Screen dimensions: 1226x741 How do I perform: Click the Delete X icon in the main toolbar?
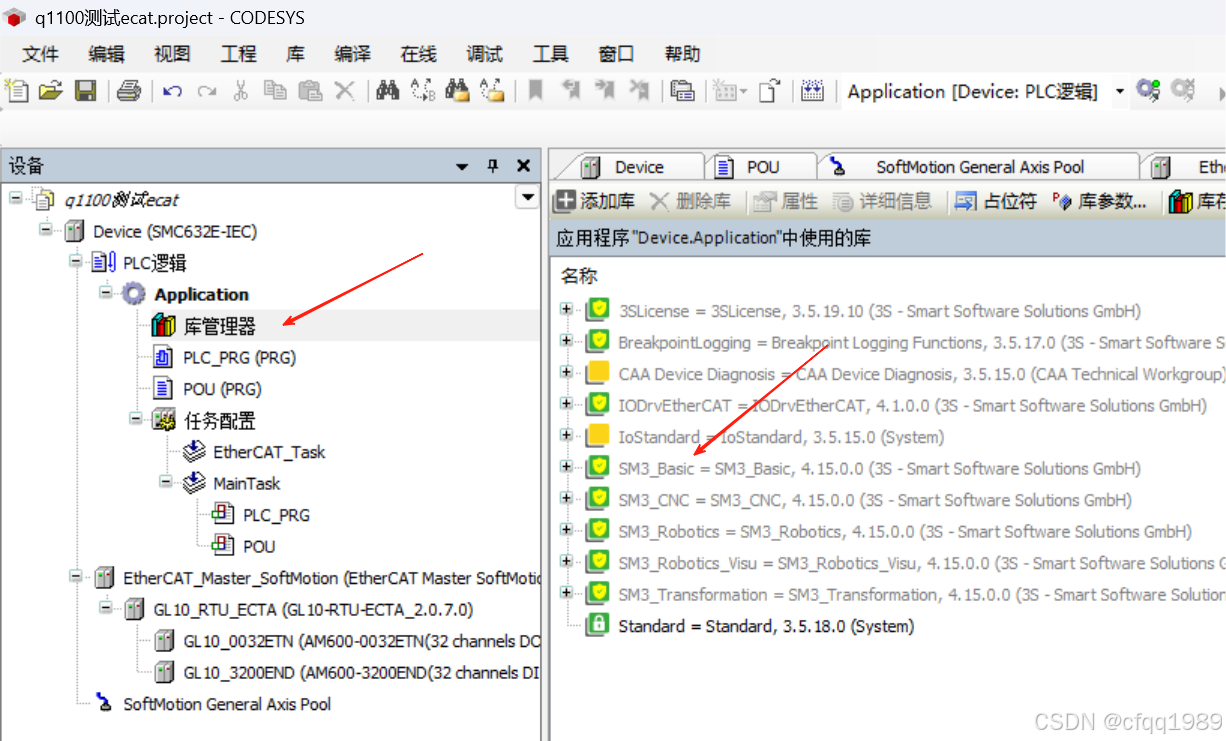[x=344, y=91]
